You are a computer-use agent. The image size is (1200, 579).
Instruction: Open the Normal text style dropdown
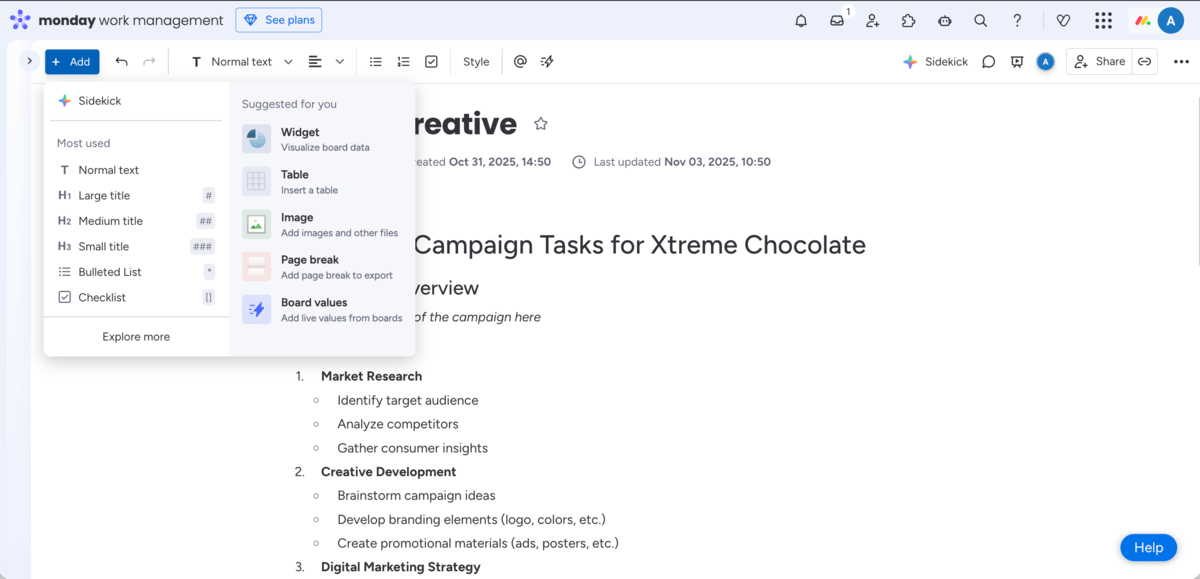(x=240, y=61)
